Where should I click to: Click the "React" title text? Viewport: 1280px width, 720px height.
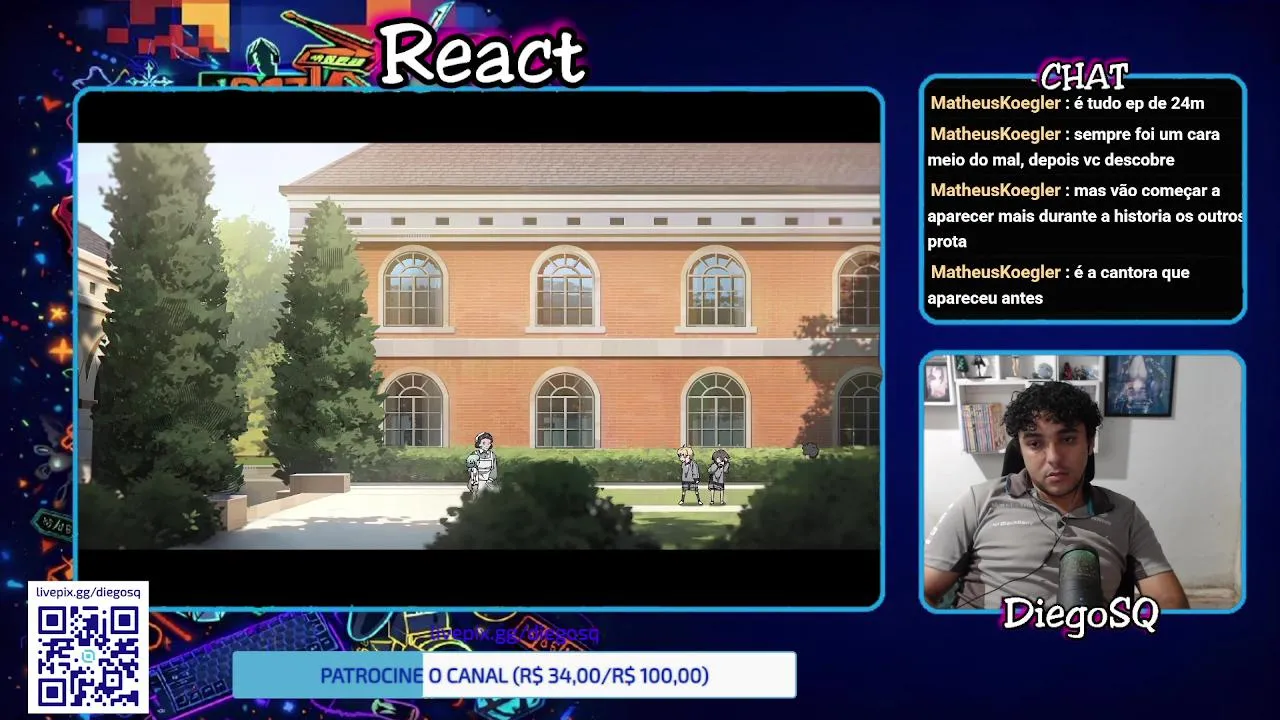482,55
